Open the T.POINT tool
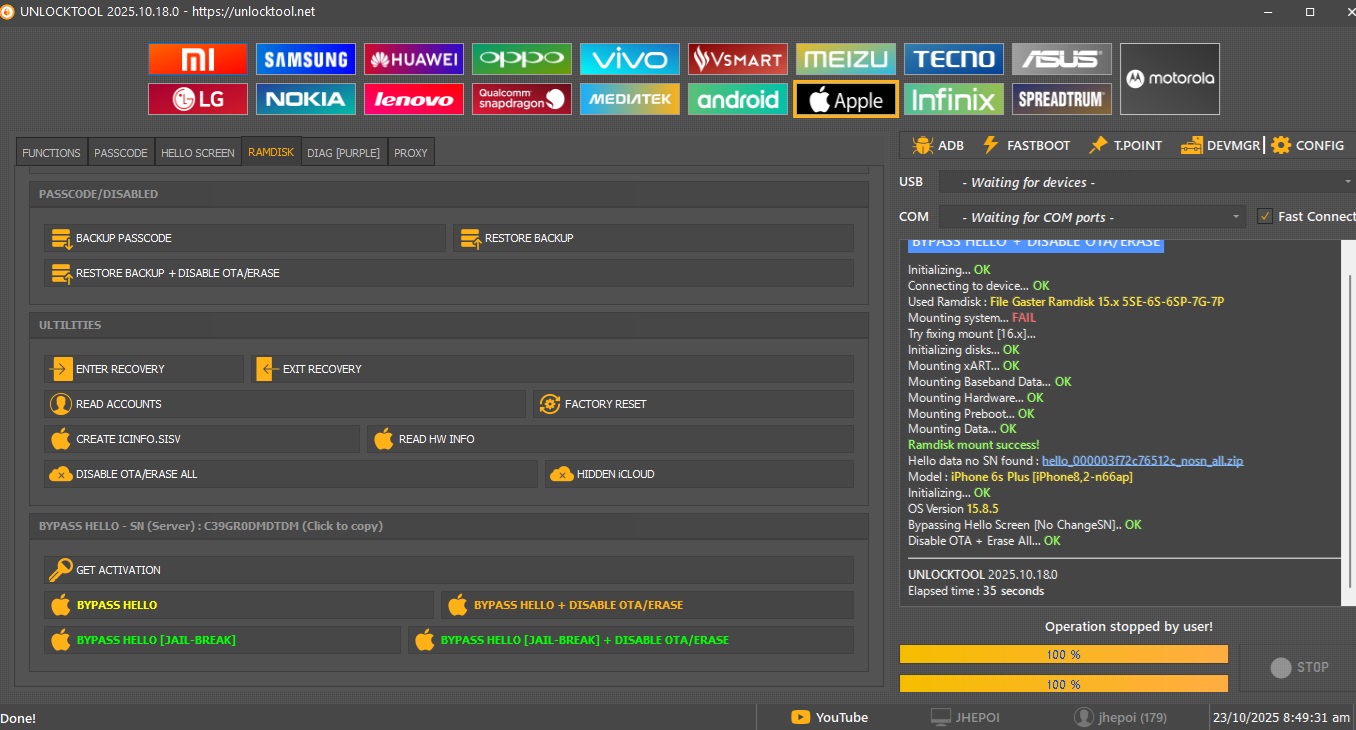Image resolution: width=1356 pixels, height=730 pixels. coord(1125,145)
